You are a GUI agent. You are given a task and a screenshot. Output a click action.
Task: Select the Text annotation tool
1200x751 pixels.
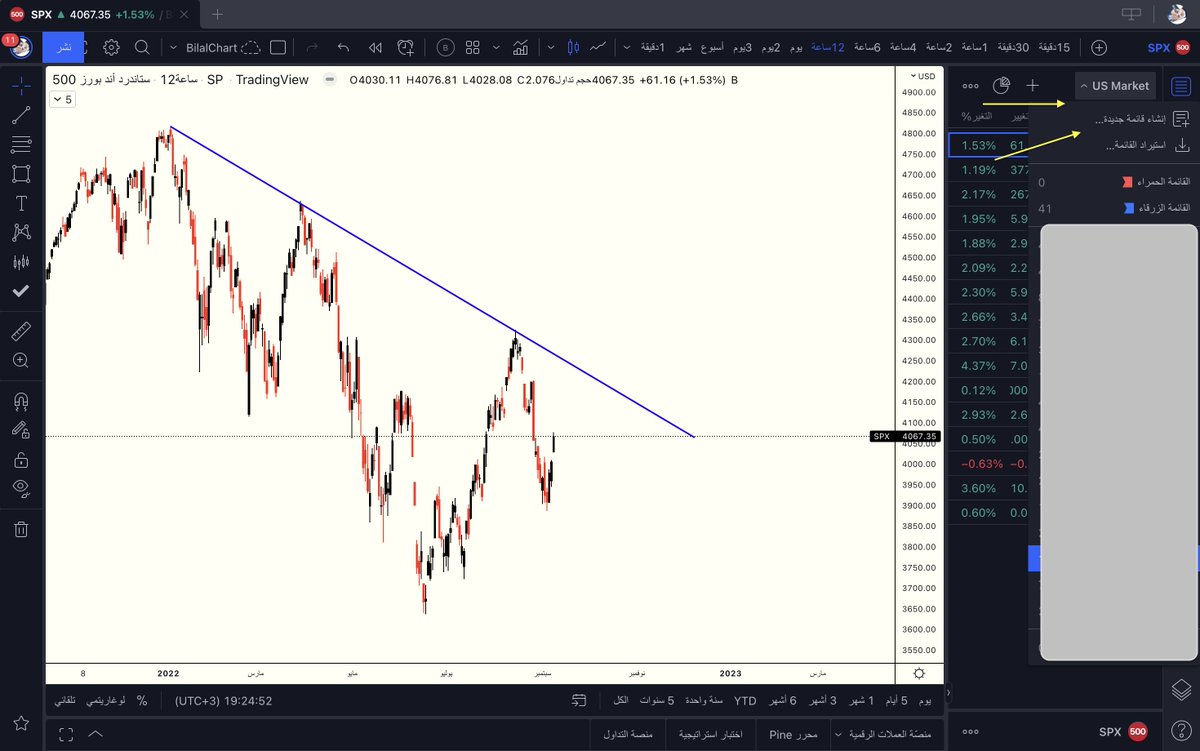(21, 203)
